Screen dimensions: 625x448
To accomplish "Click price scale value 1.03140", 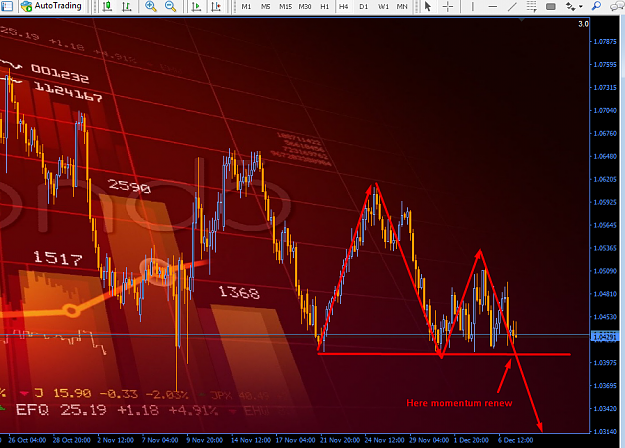I will tap(605, 432).
